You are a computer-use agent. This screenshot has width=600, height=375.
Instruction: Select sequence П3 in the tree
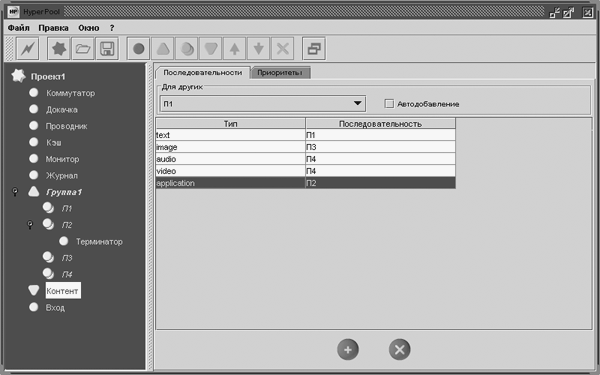point(67,258)
